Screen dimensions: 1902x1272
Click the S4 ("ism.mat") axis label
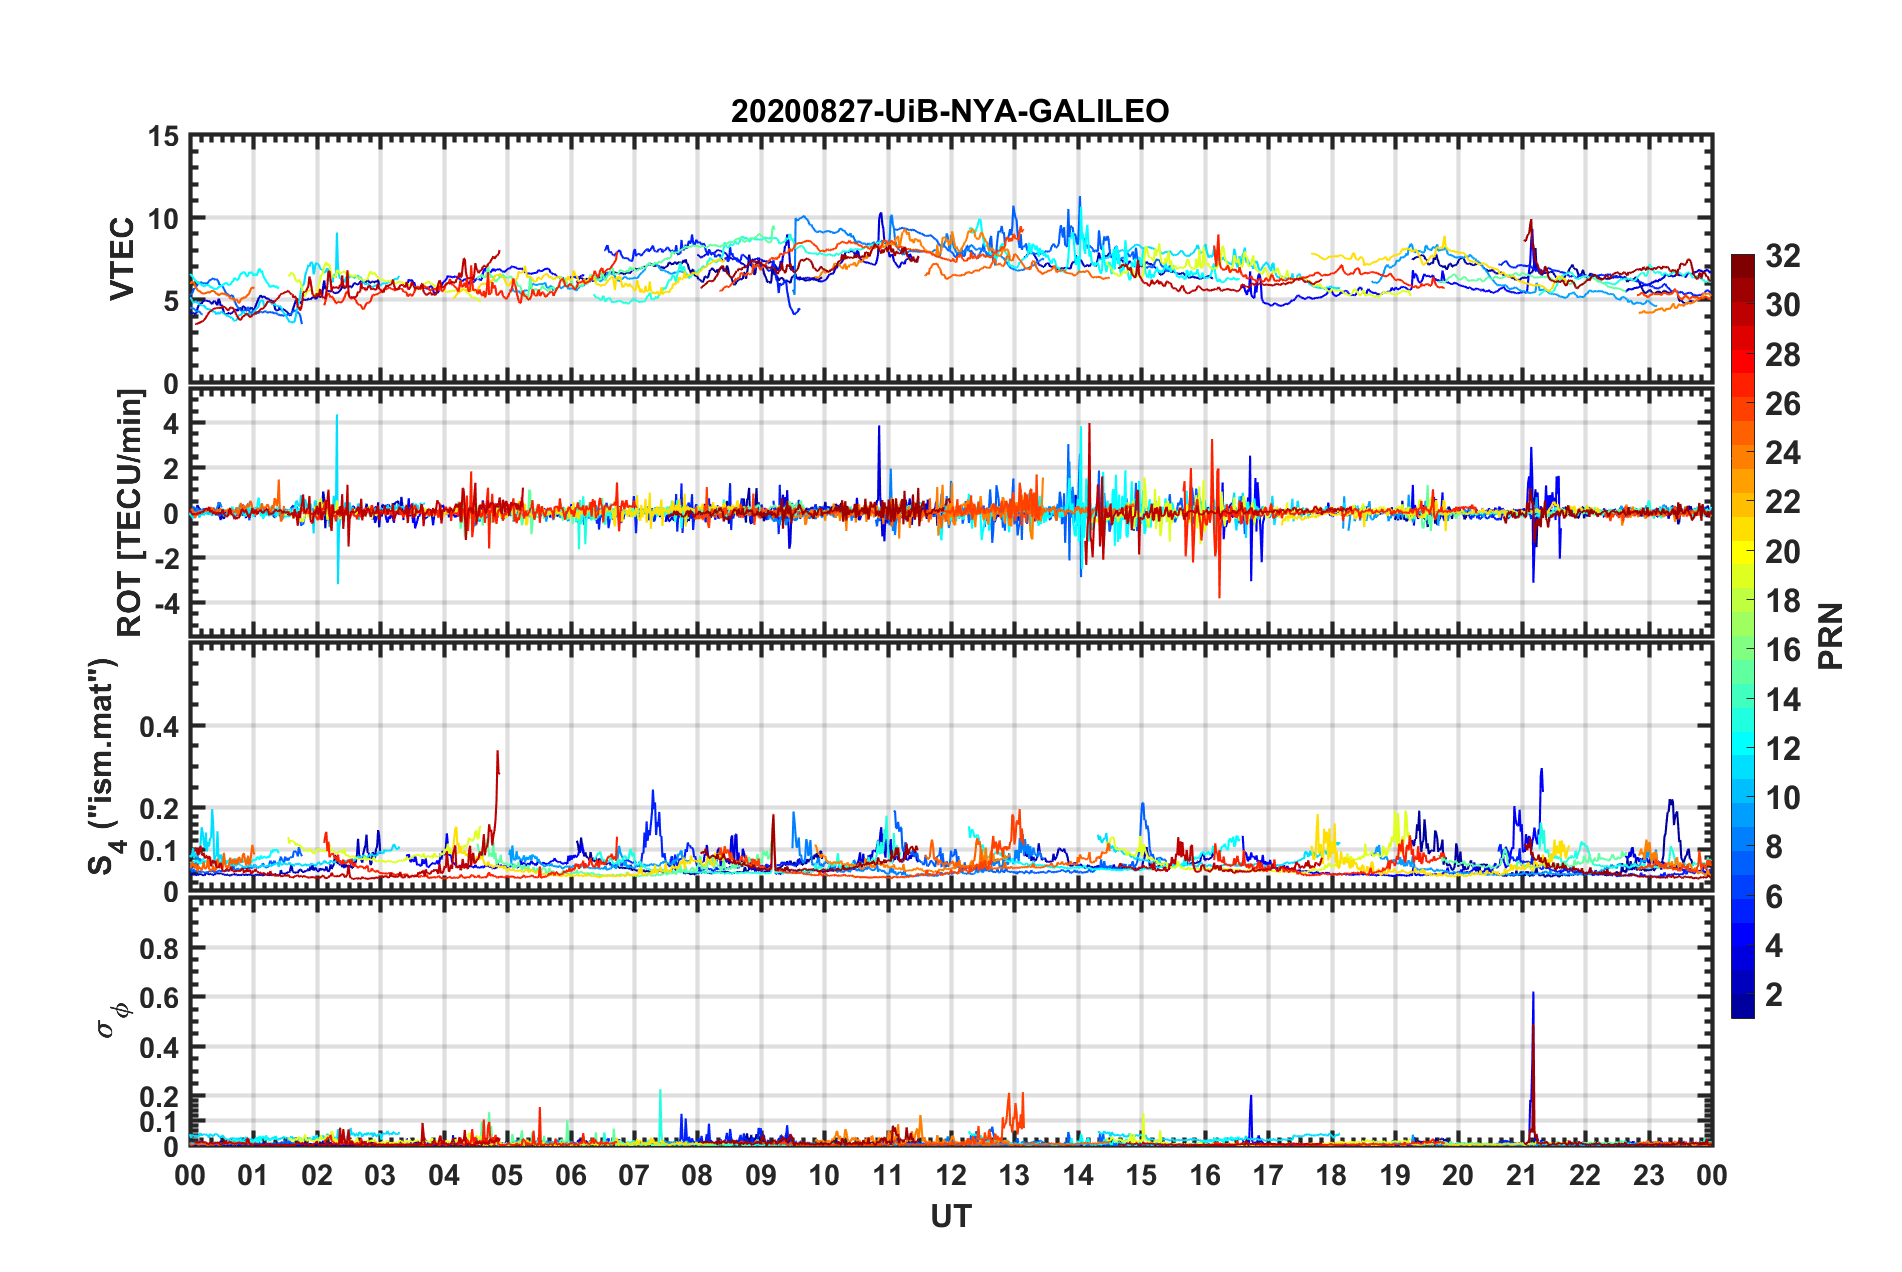[107, 767]
